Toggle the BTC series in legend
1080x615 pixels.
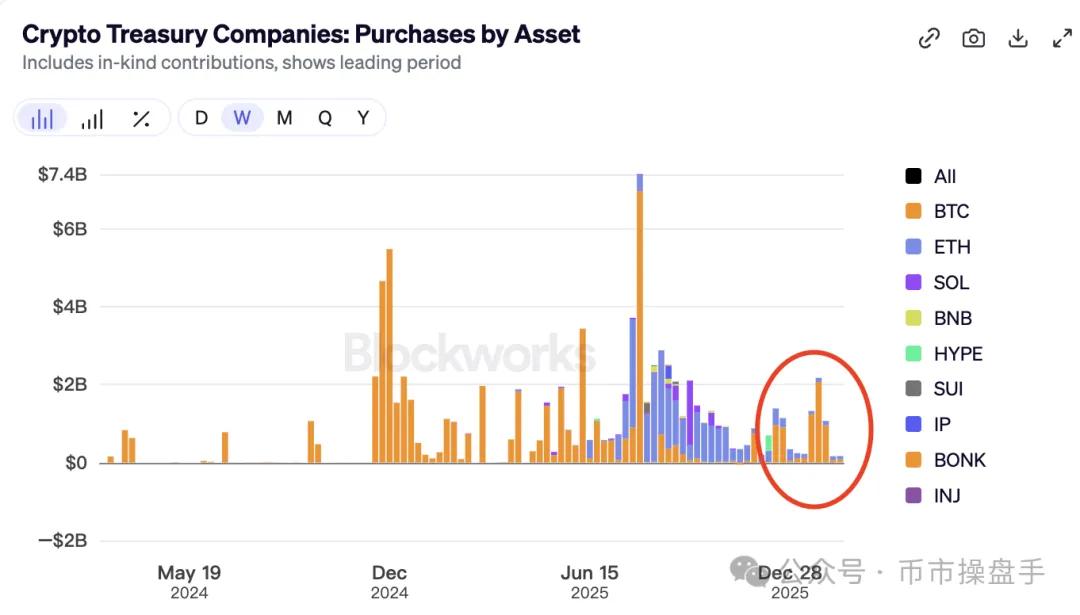pos(951,212)
